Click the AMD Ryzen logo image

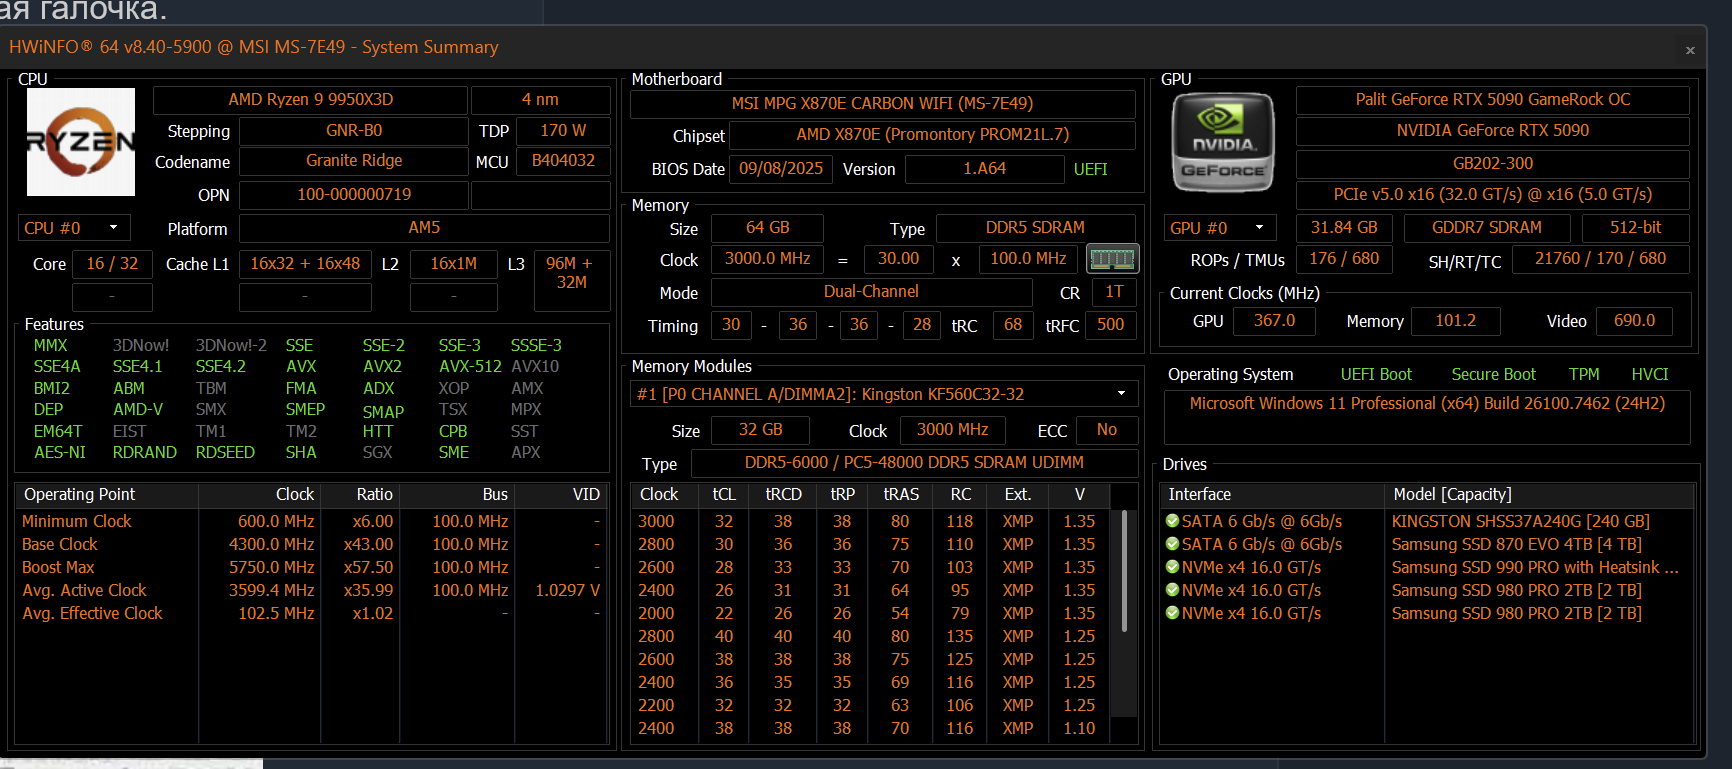[81, 142]
